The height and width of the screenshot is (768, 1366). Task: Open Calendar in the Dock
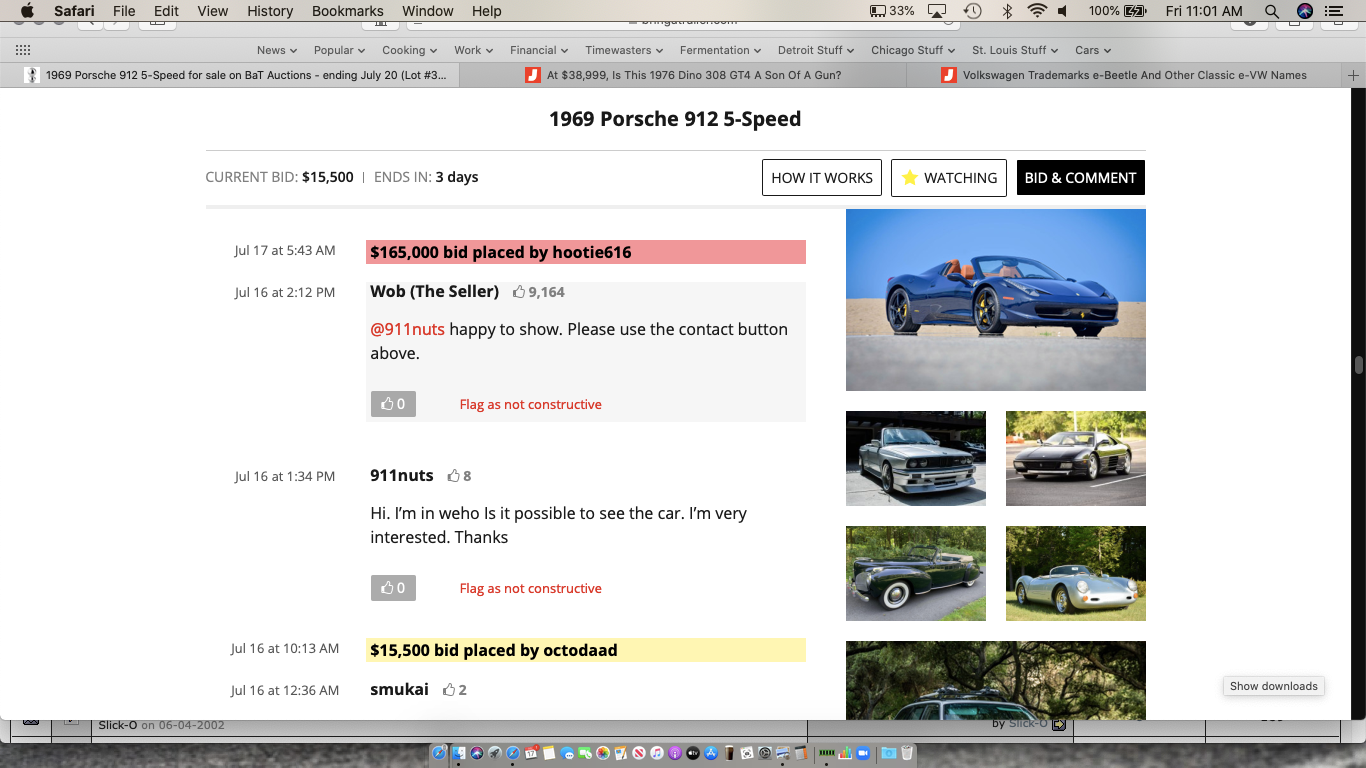pos(531,753)
